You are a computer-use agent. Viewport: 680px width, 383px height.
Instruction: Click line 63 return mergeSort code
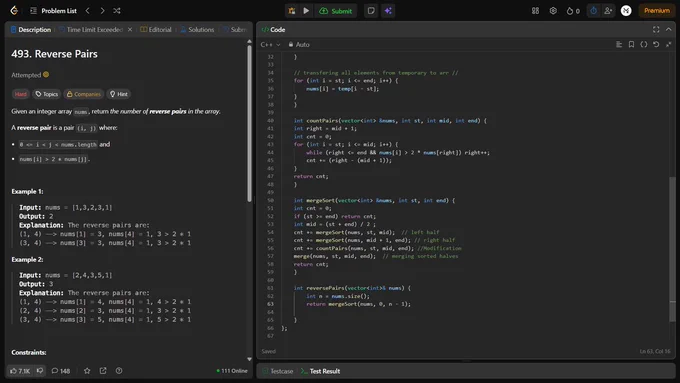pyautogui.click(x=358, y=304)
